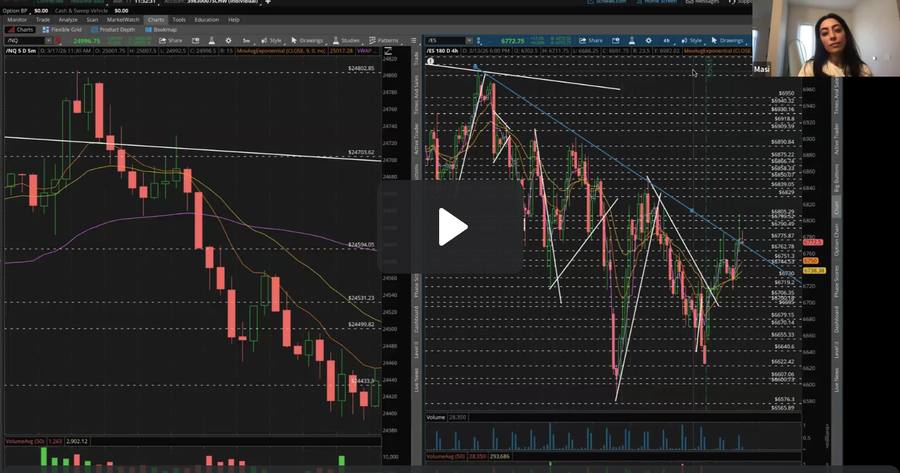Open the Analyze tab
Screen dimensions: 900x473
coord(68,20)
